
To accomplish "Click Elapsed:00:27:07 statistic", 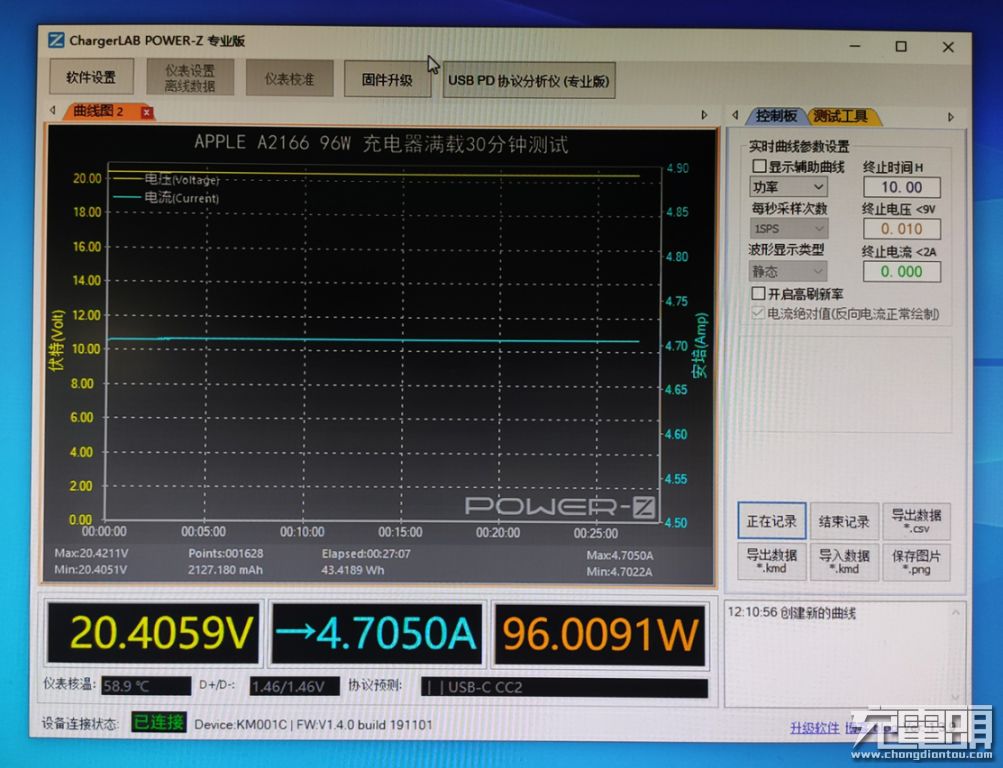I will [x=366, y=554].
